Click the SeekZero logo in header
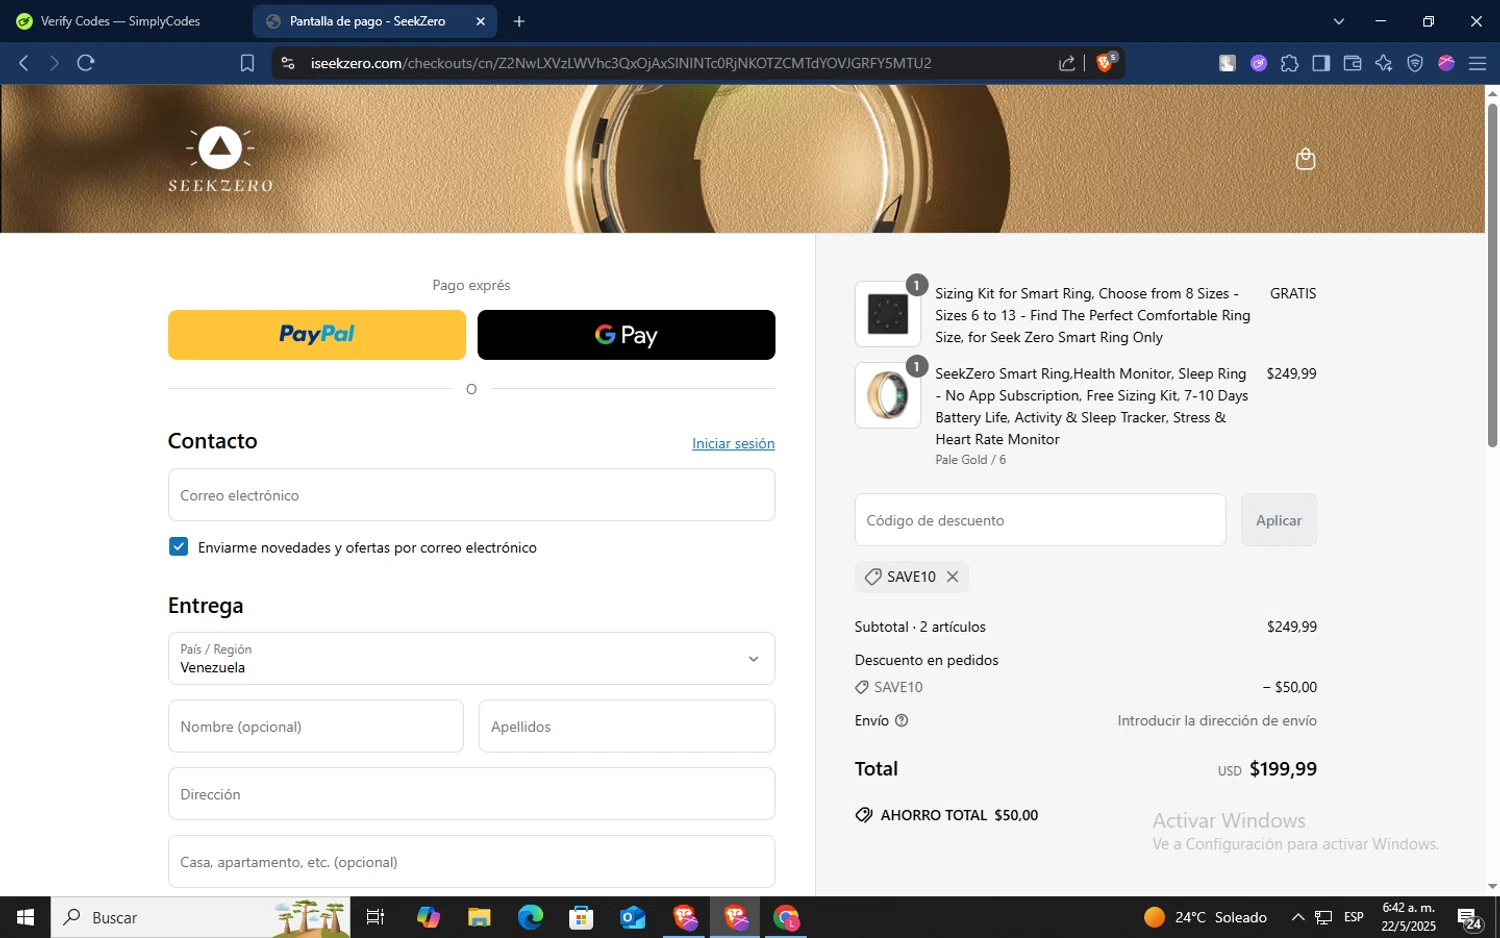 (x=220, y=159)
